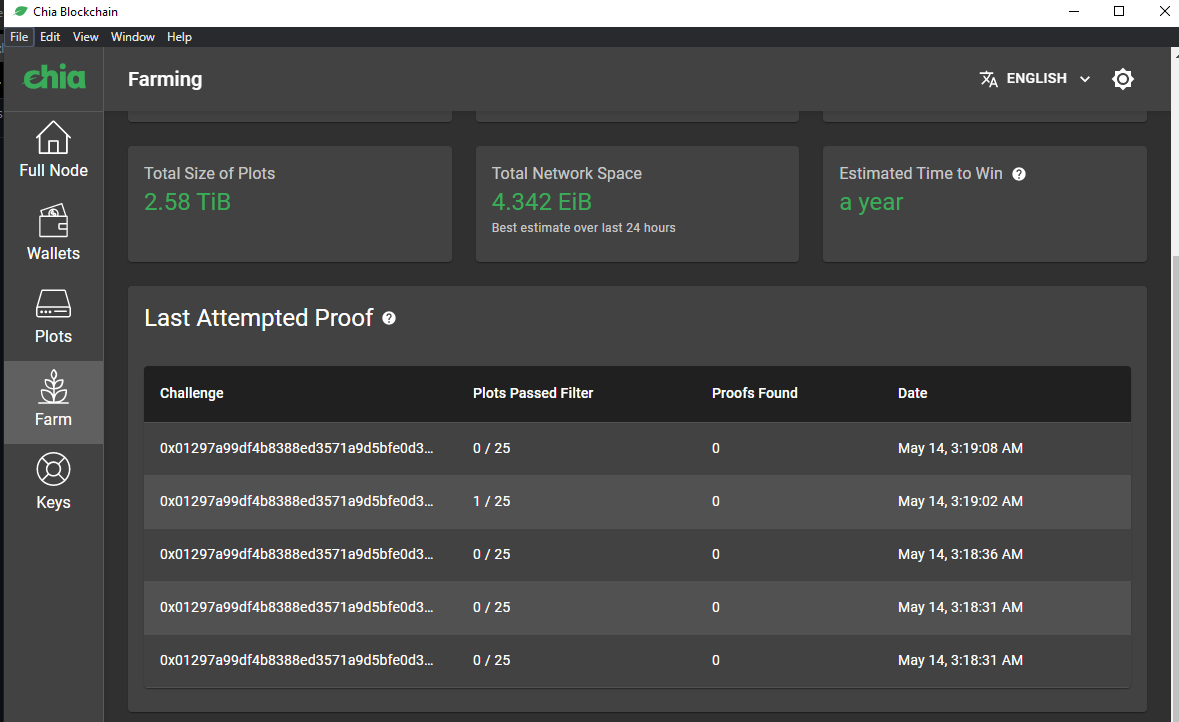This screenshot has width=1179, height=722.
Task: Select challenge hash in the 3:19:08 AM row
Action: click(296, 448)
